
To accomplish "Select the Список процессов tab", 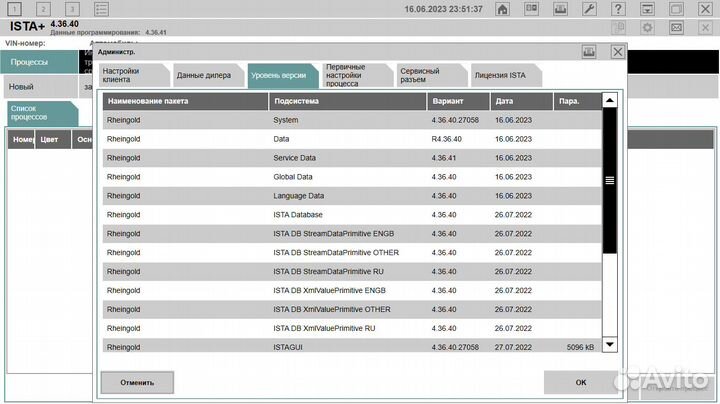I will 42,113.
